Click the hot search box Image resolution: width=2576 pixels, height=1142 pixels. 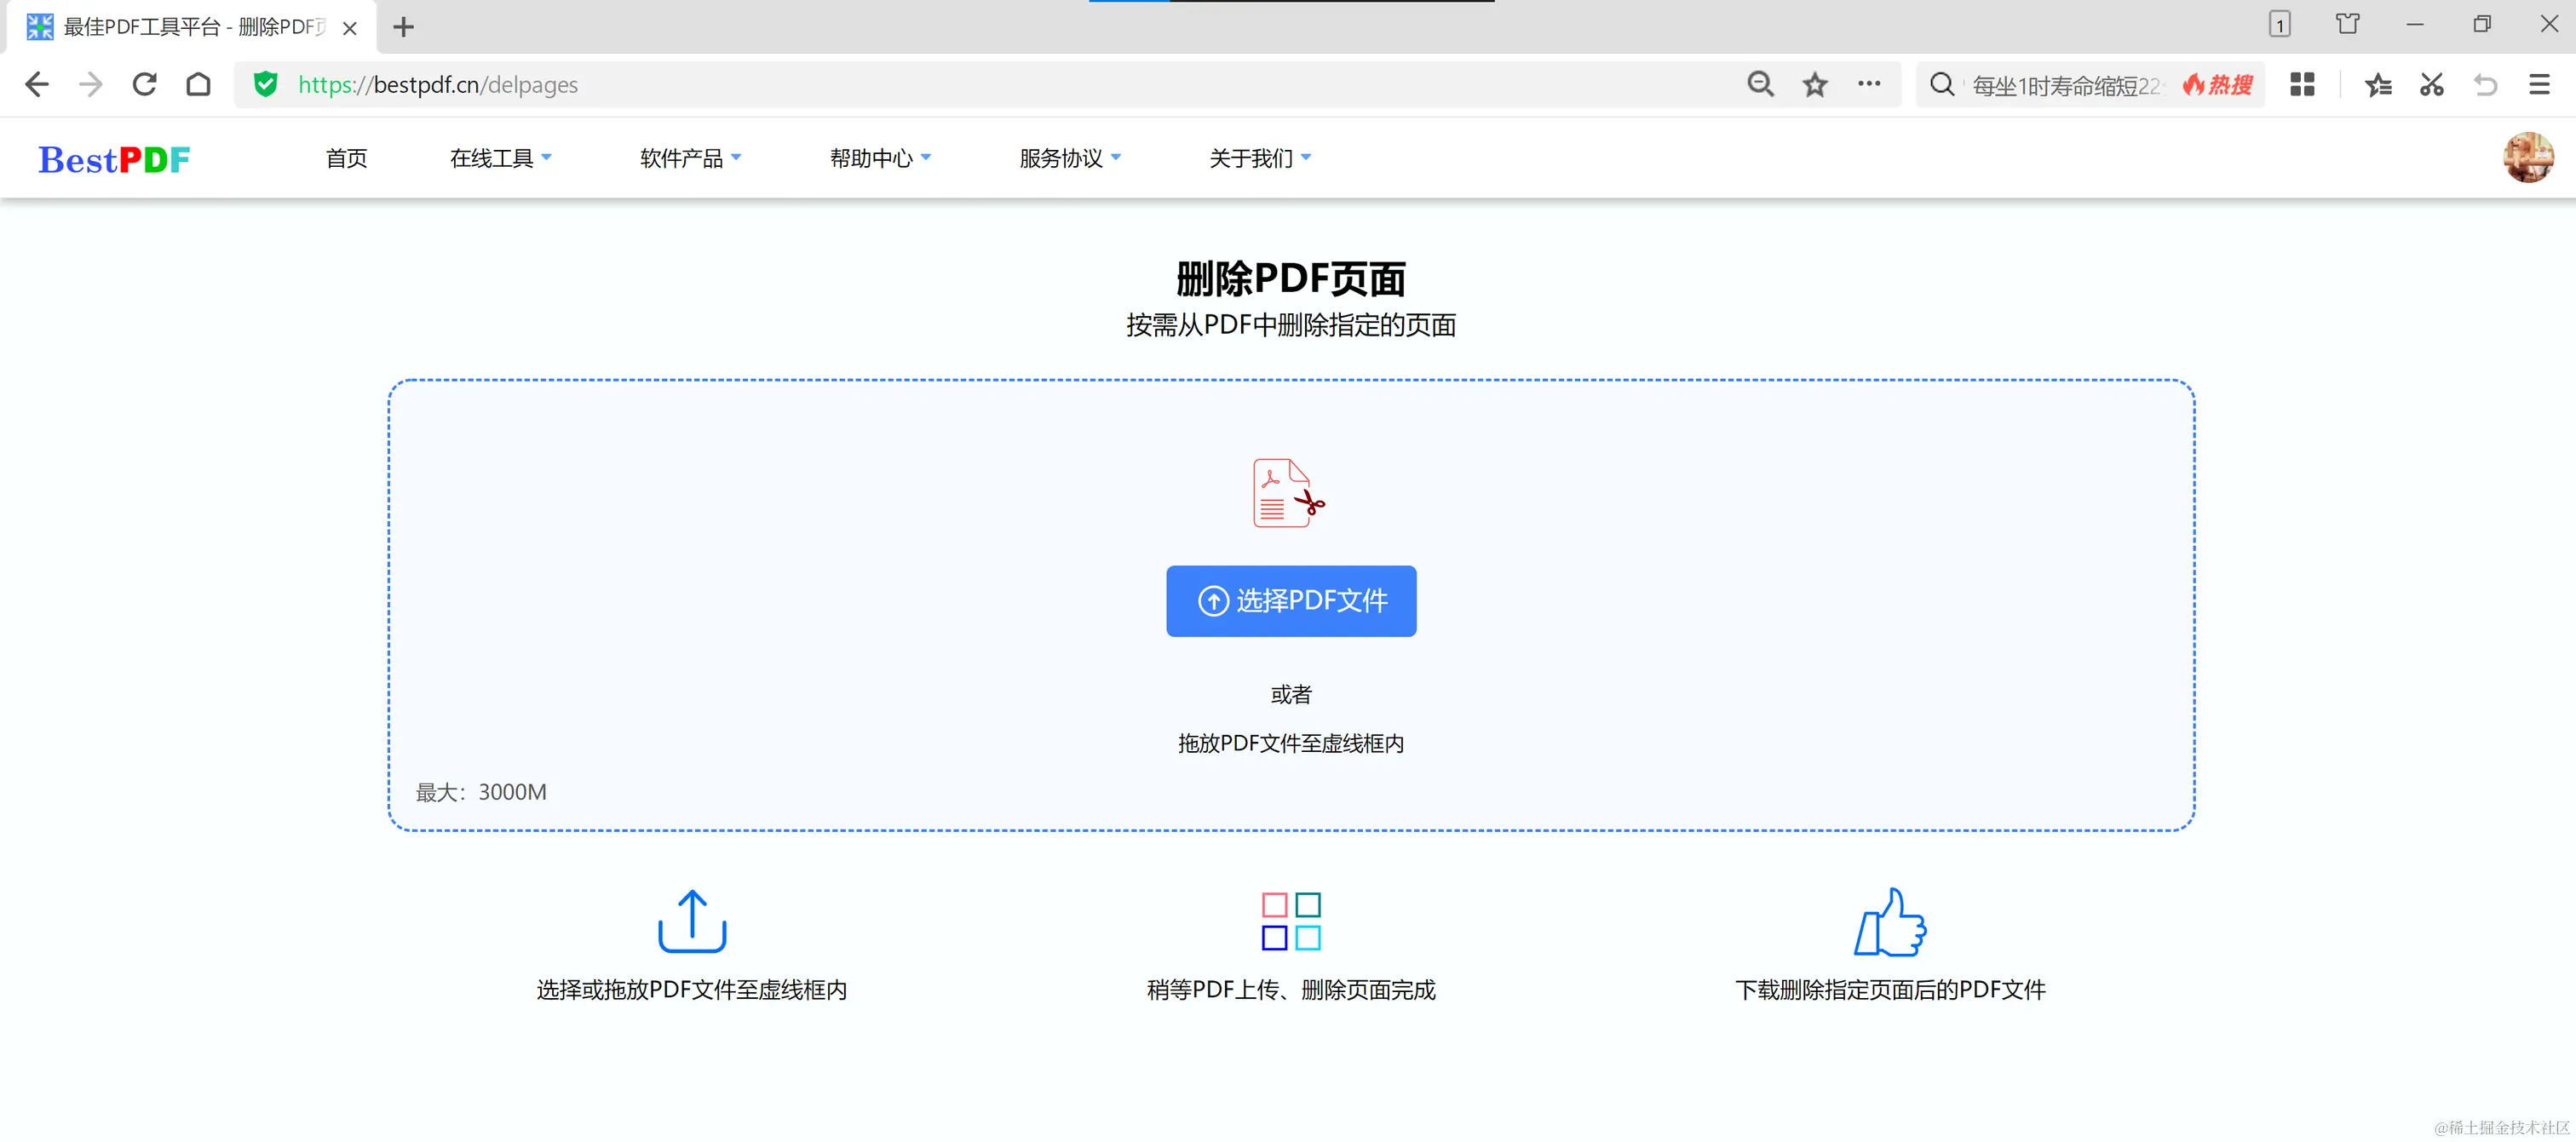(2065, 86)
